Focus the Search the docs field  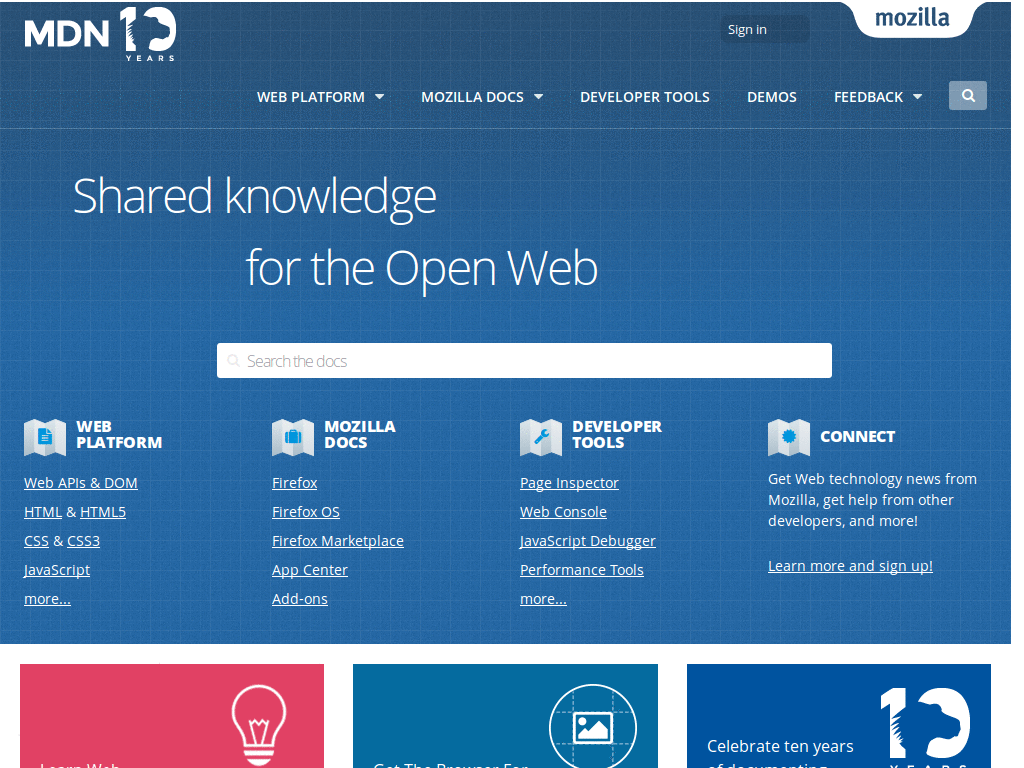coord(524,360)
